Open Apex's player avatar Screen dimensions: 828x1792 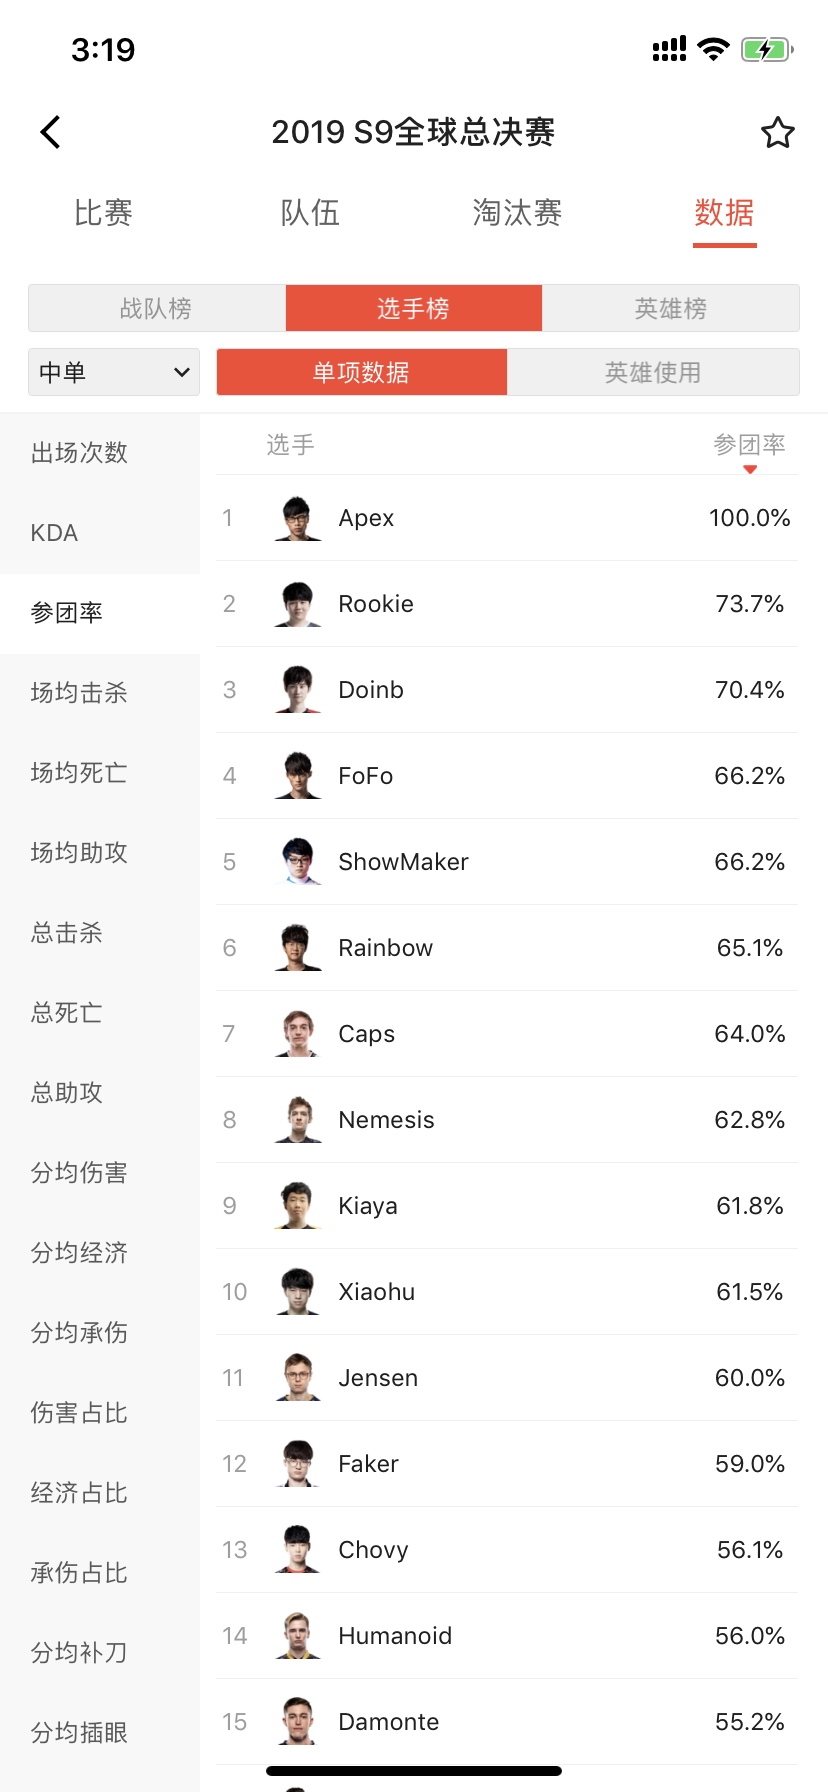(x=297, y=517)
